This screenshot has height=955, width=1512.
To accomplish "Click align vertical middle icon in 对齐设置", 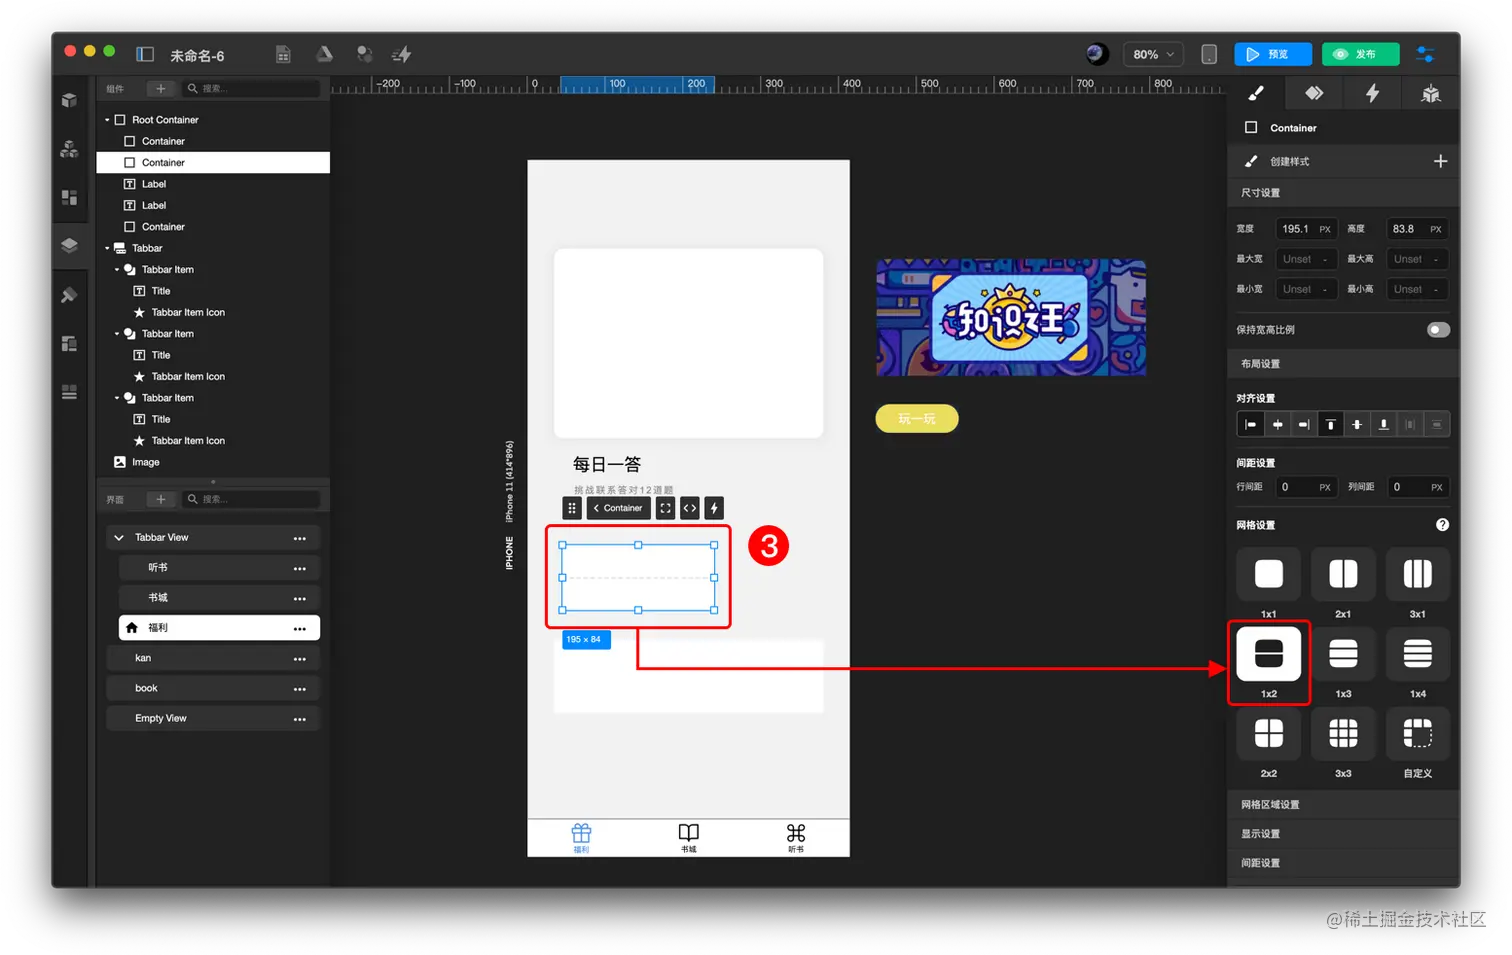I will (1357, 425).
